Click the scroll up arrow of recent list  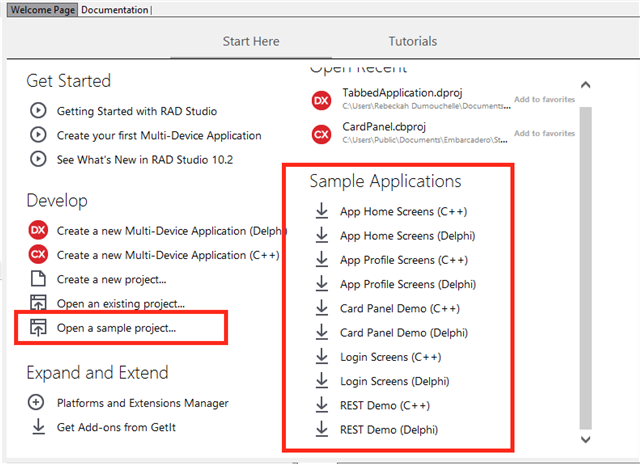click(x=585, y=85)
